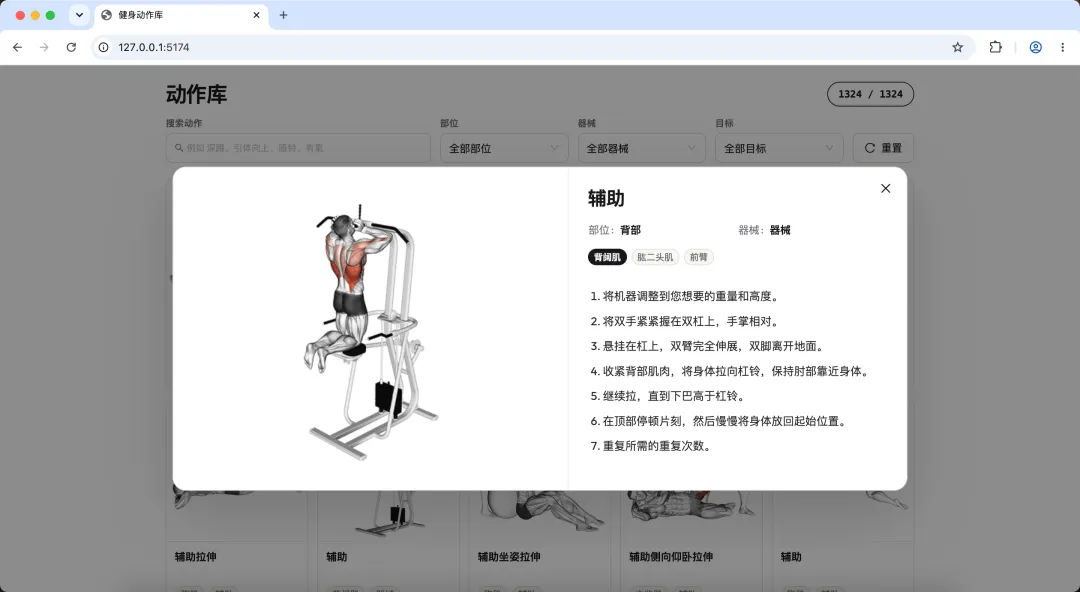1080x592 pixels.
Task: Click the green macOS fullscreen button
Action: (x=50, y=15)
